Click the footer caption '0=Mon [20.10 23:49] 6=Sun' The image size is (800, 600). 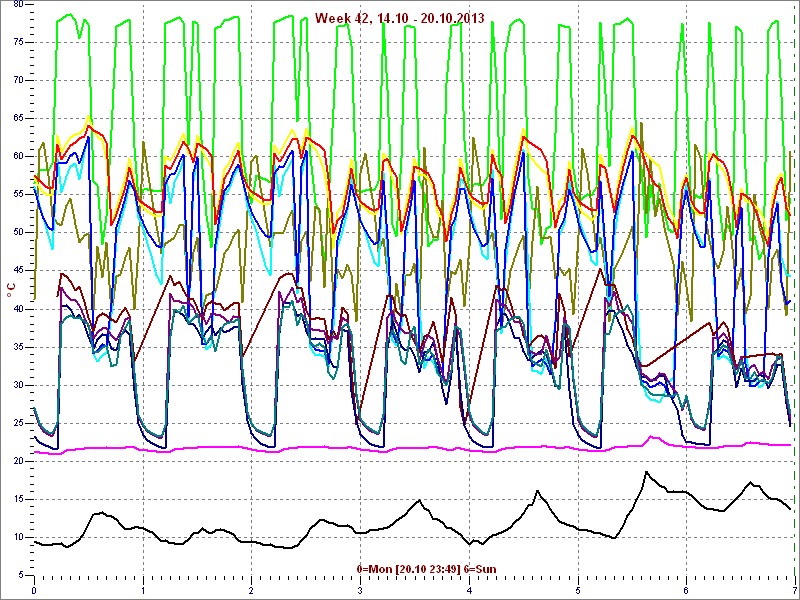click(426, 569)
